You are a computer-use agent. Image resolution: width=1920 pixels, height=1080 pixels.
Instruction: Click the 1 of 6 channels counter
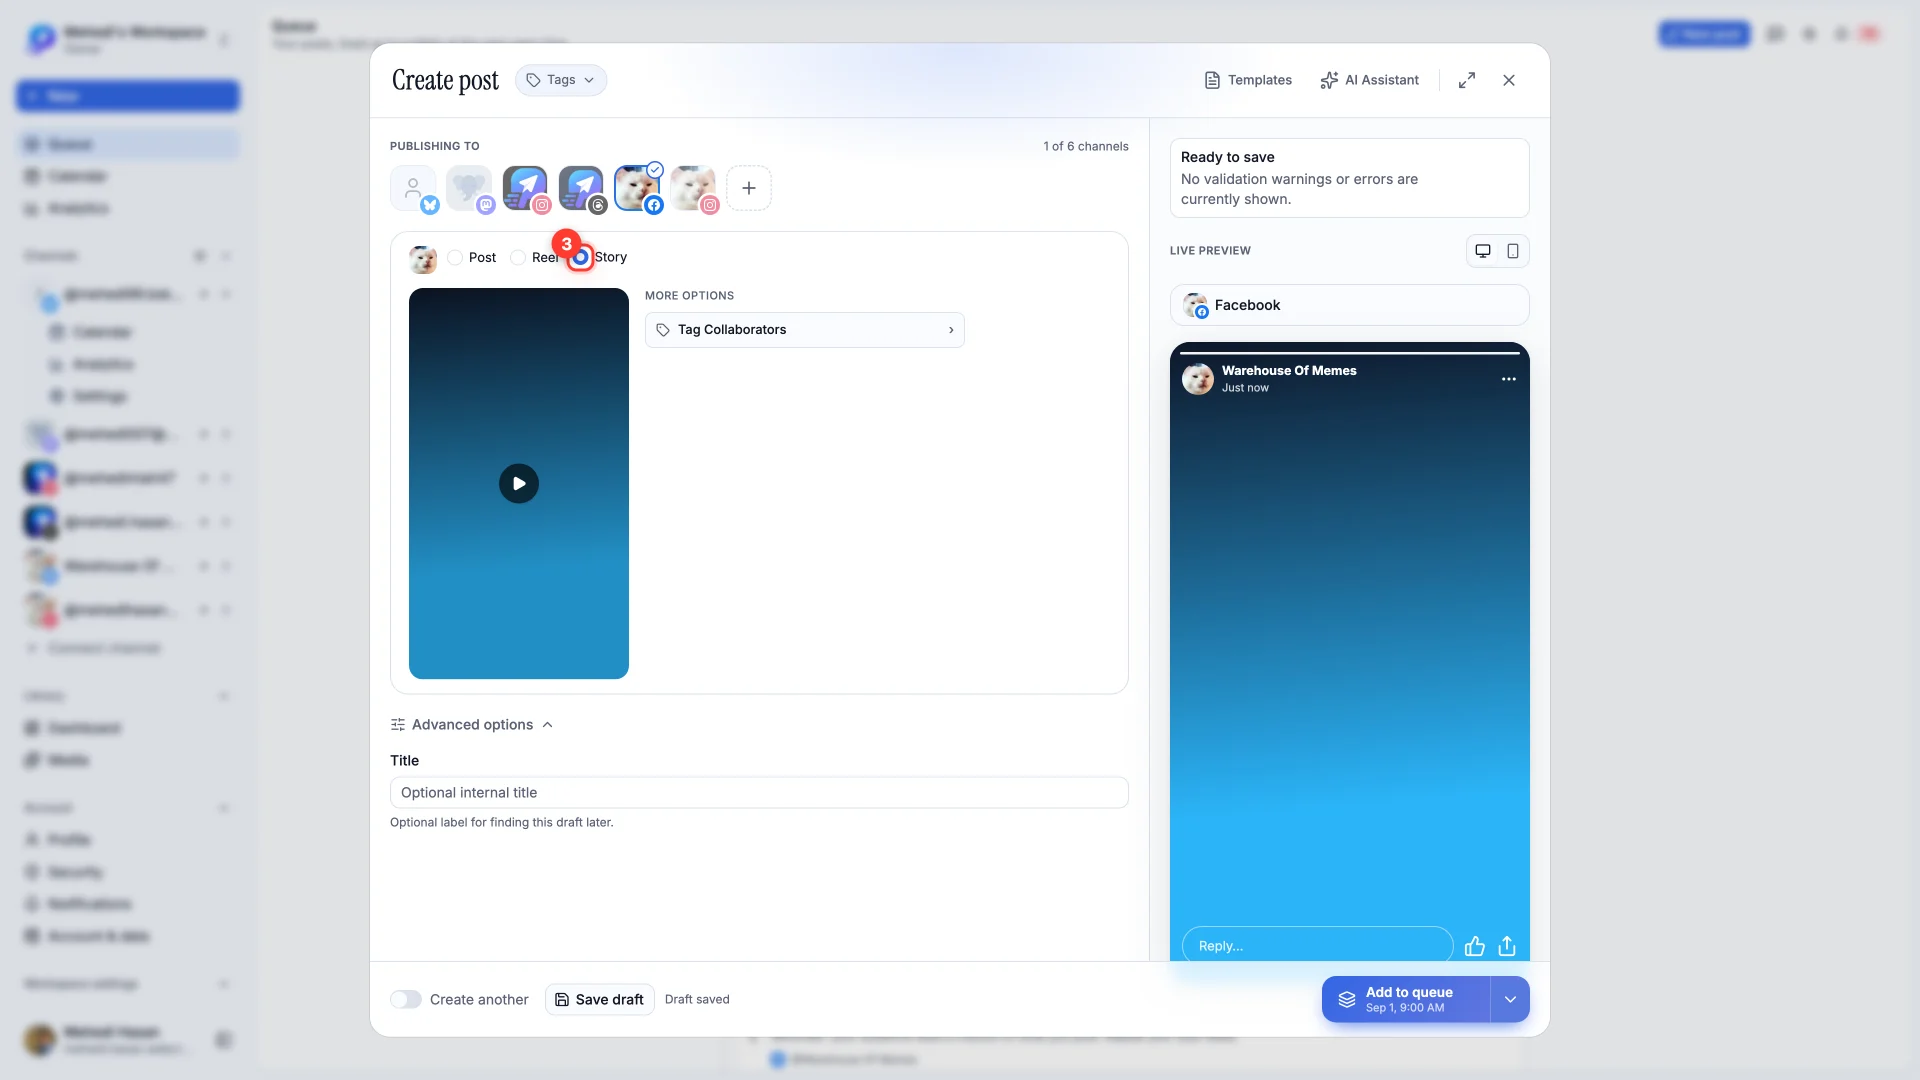(x=1086, y=146)
